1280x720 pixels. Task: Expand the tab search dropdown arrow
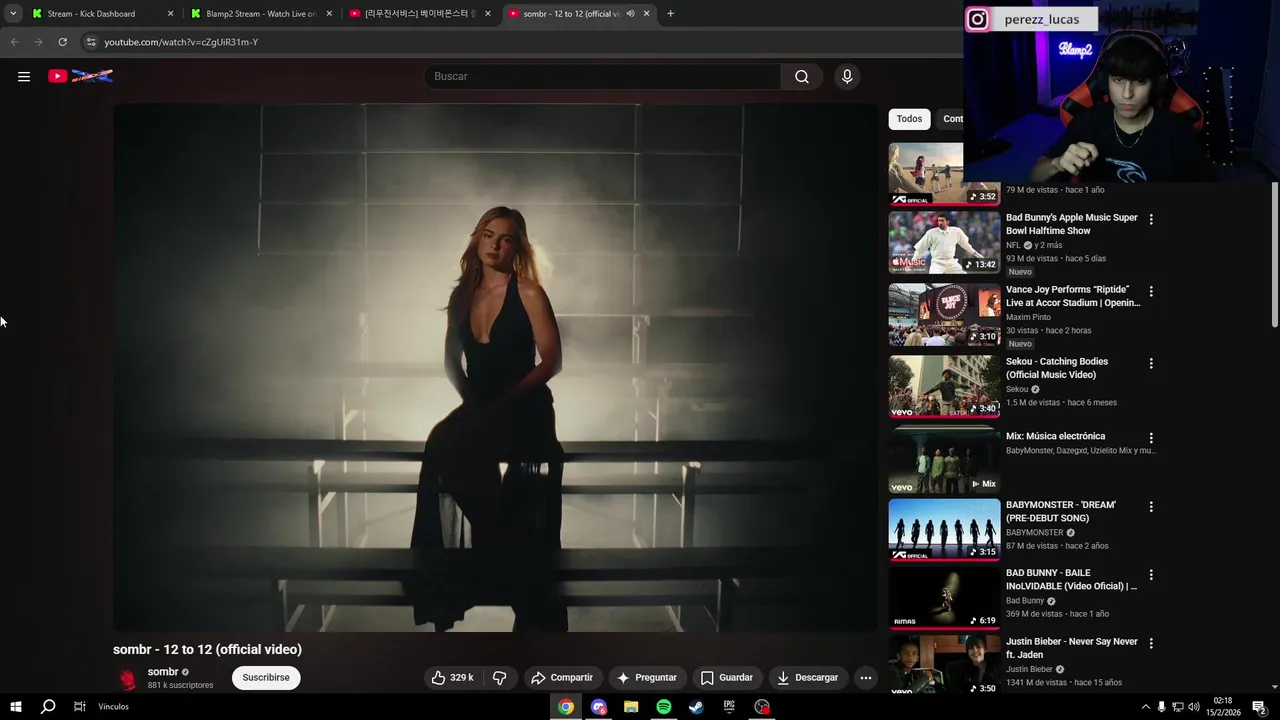[x=13, y=14]
